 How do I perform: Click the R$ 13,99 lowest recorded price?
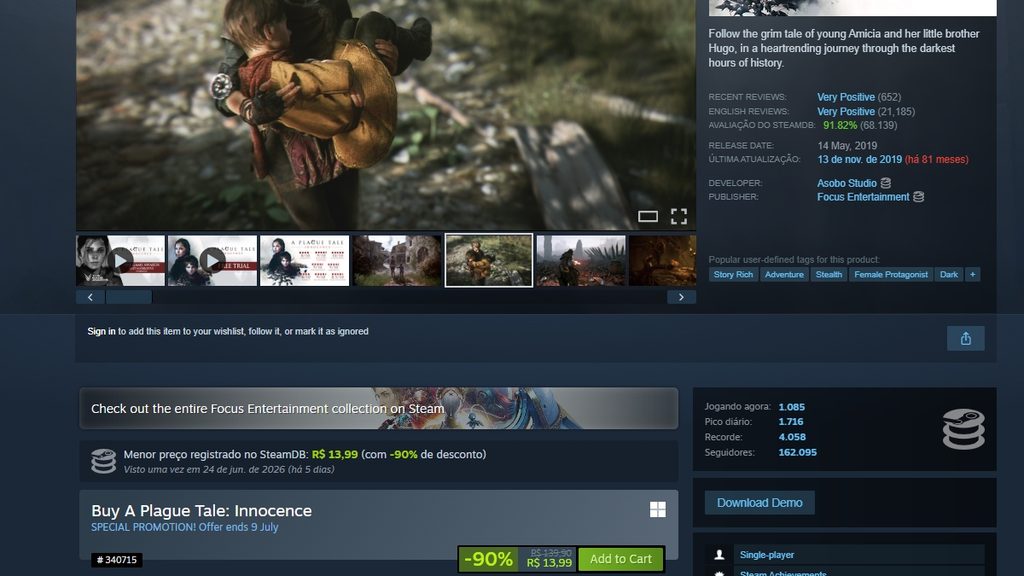(334, 454)
